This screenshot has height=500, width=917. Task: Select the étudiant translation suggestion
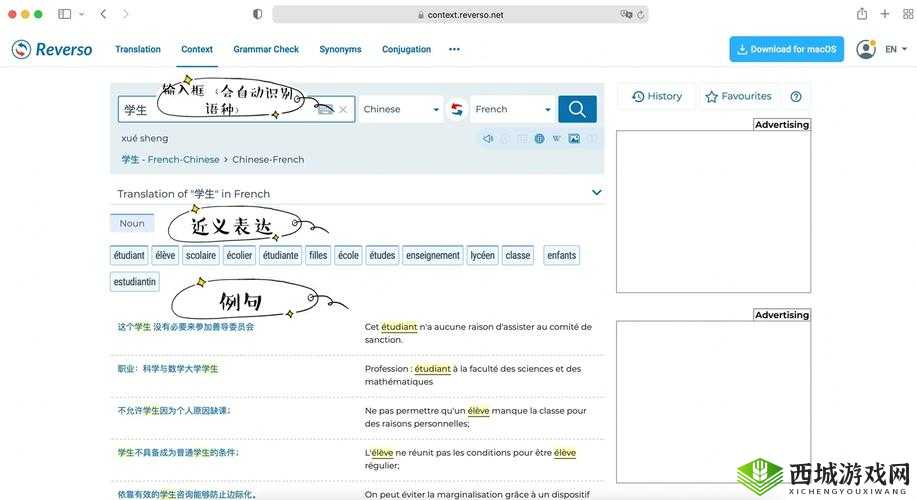(x=129, y=255)
